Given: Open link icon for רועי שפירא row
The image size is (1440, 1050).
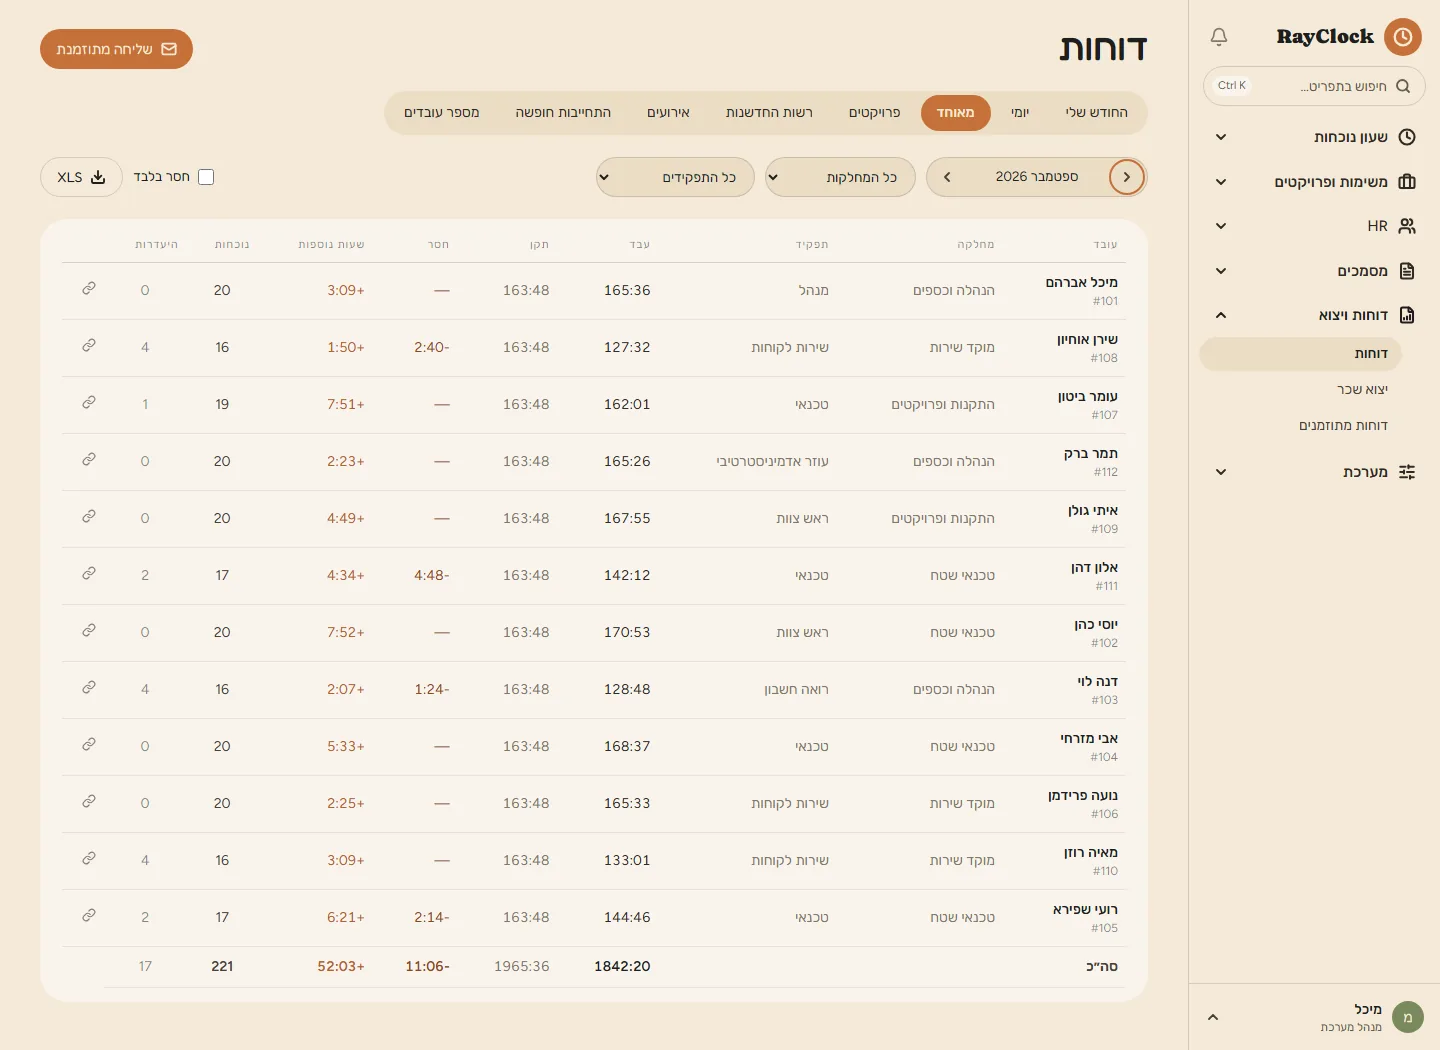Looking at the screenshot, I should click(89, 916).
